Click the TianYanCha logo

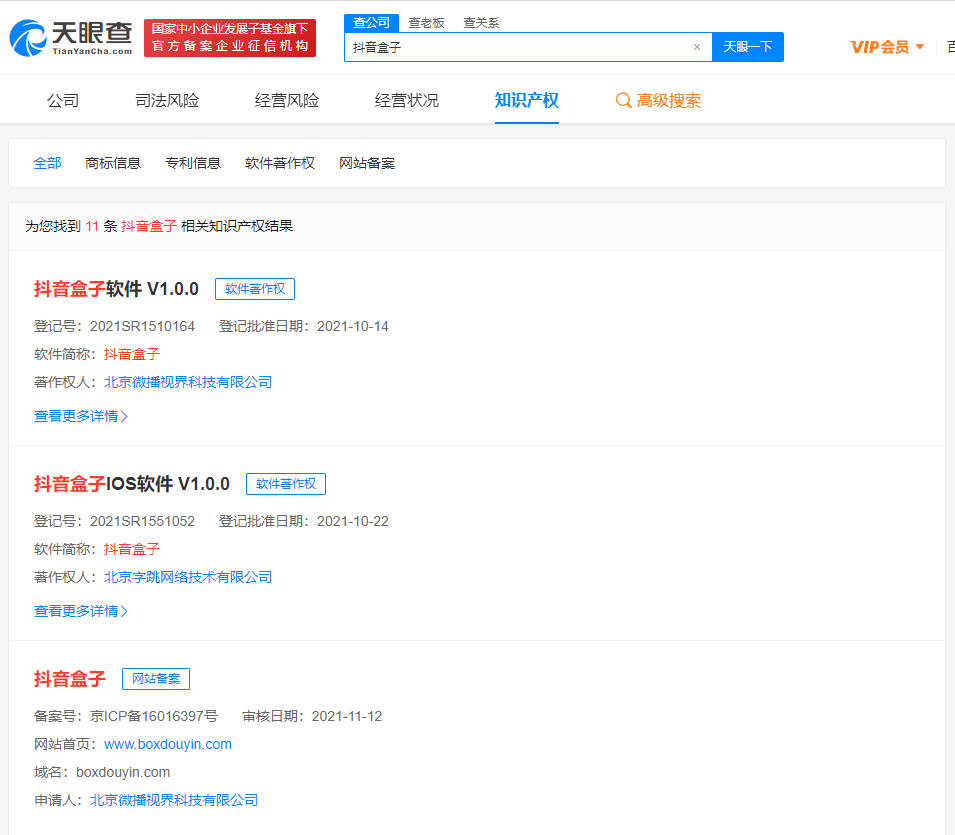point(70,38)
